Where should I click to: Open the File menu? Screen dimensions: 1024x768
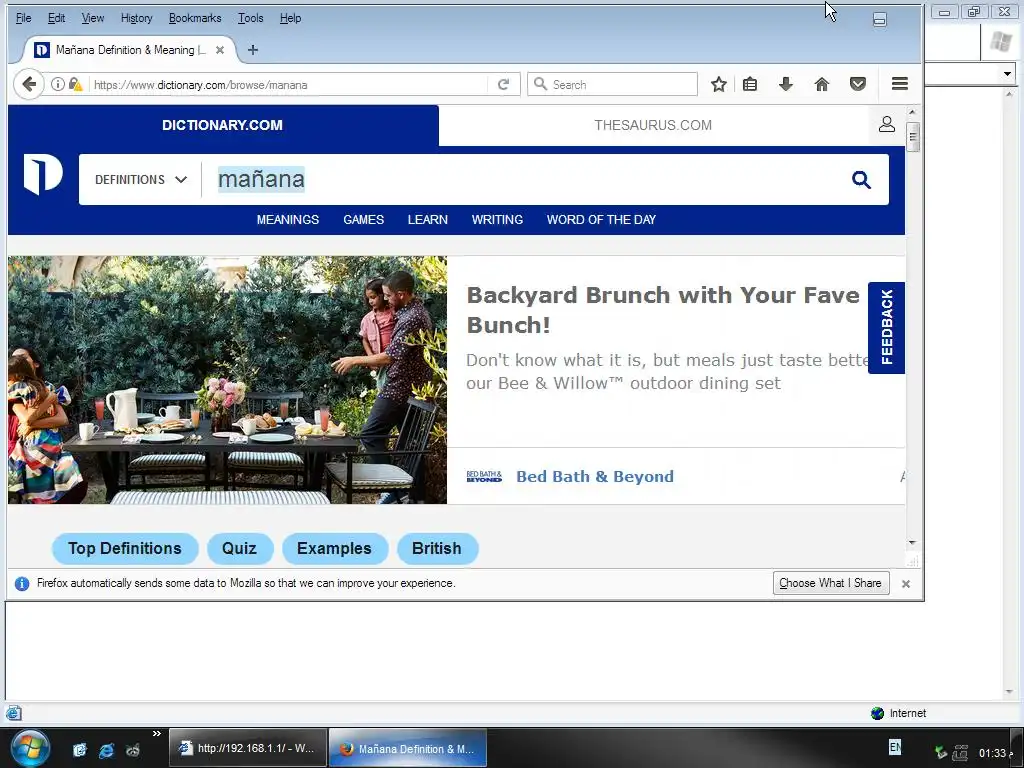click(x=24, y=18)
